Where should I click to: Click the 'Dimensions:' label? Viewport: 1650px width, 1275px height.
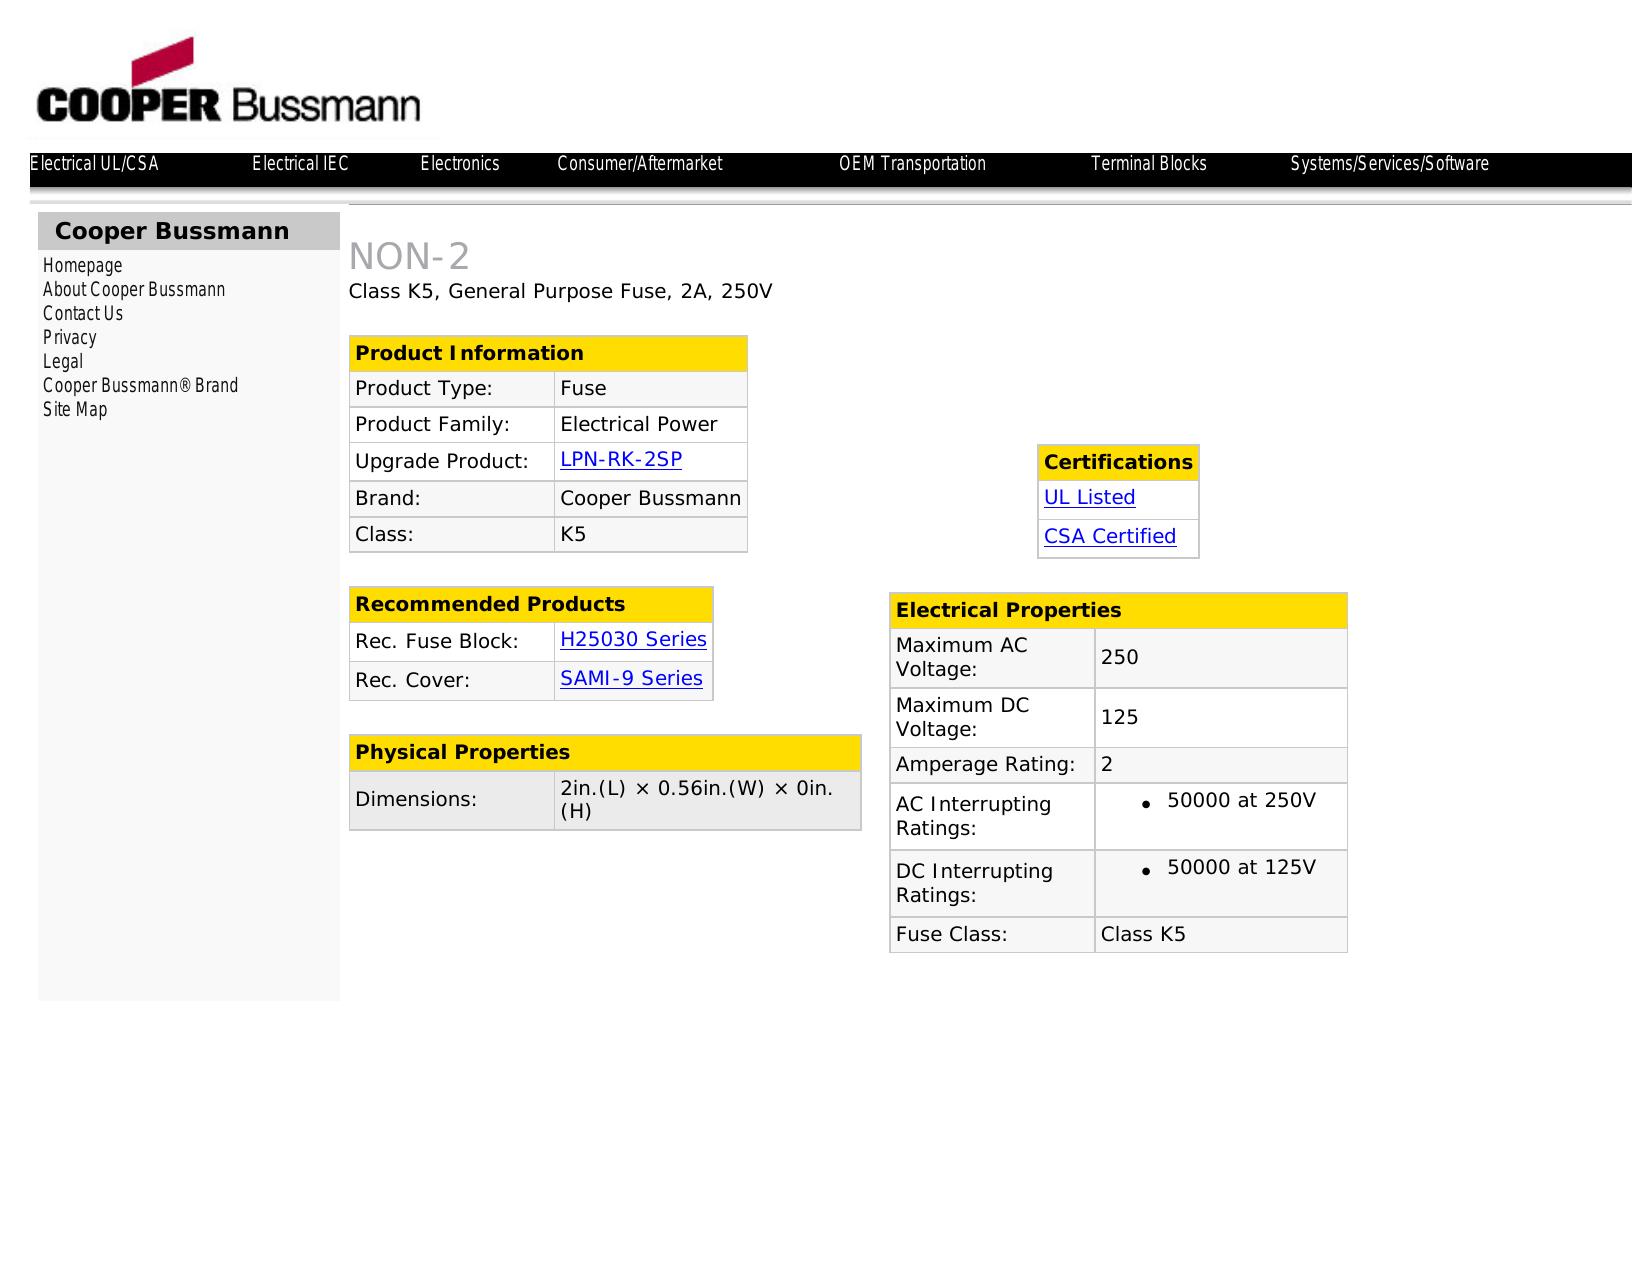point(416,800)
